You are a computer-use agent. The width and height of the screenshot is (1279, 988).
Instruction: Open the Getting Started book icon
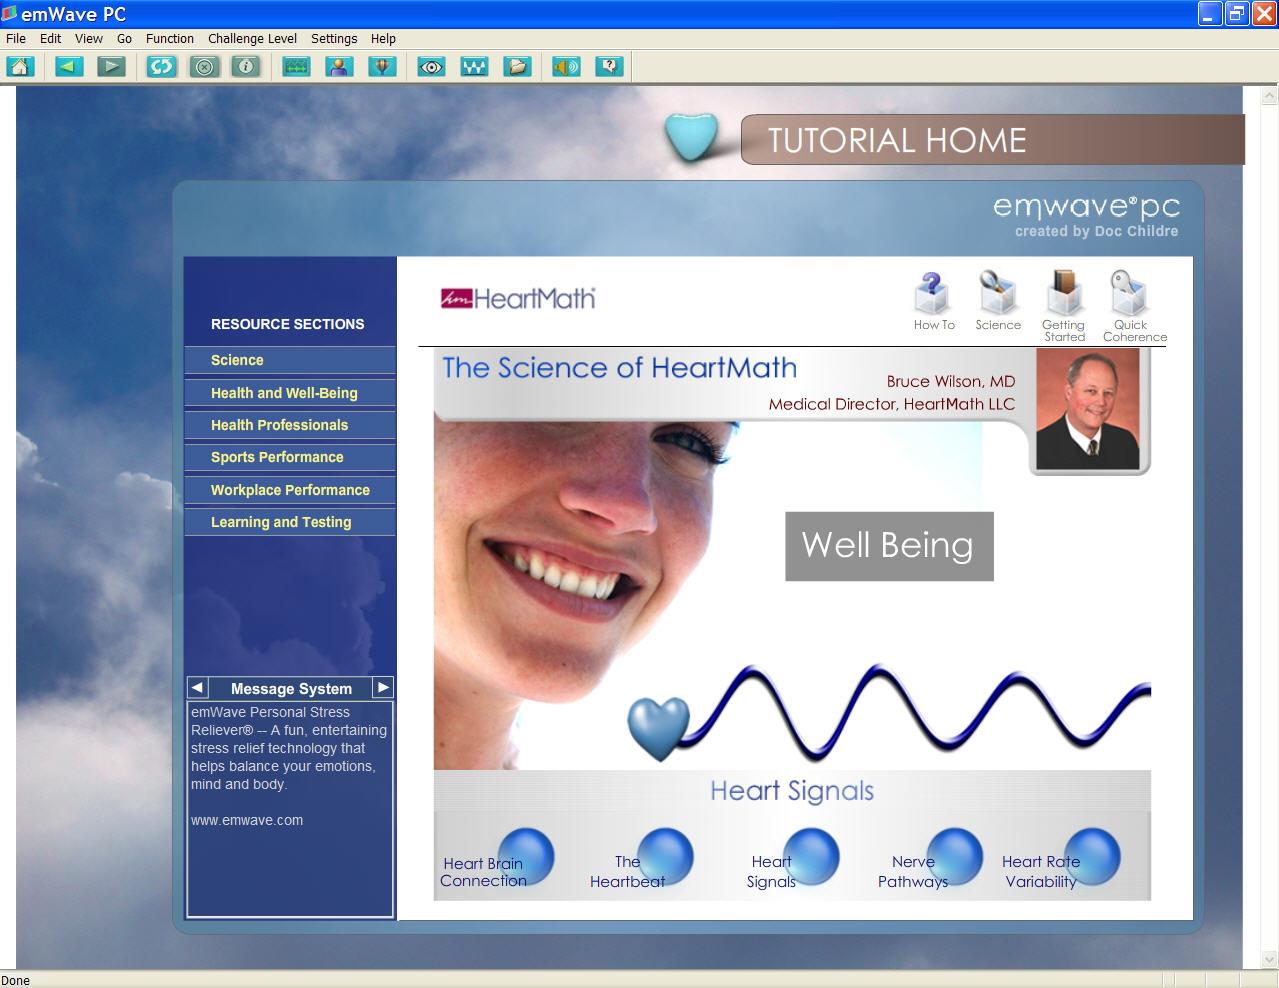point(1064,306)
